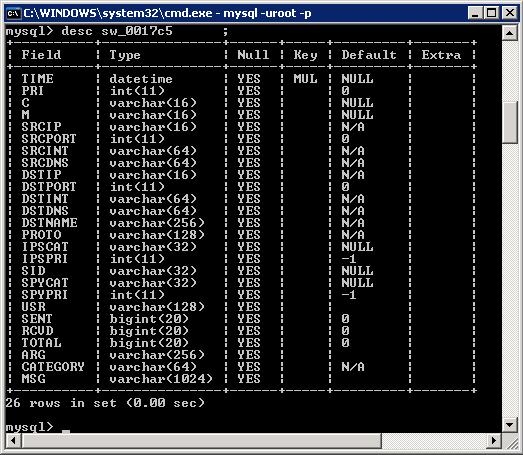Click the 'SRCIP' field name

(41, 127)
